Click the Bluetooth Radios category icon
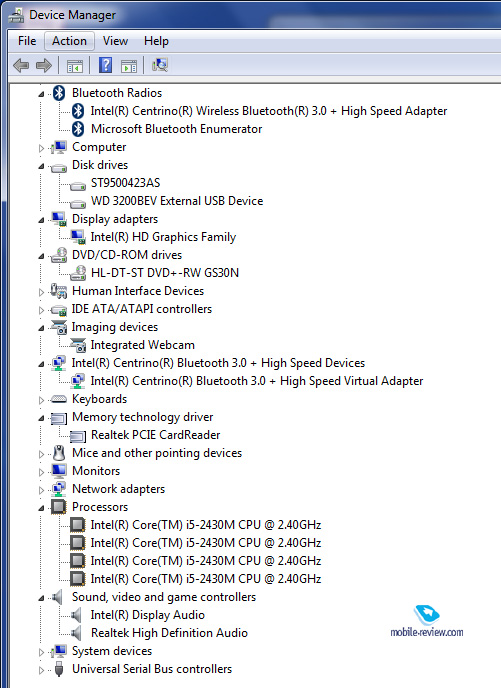This screenshot has width=501, height=688. 59,93
